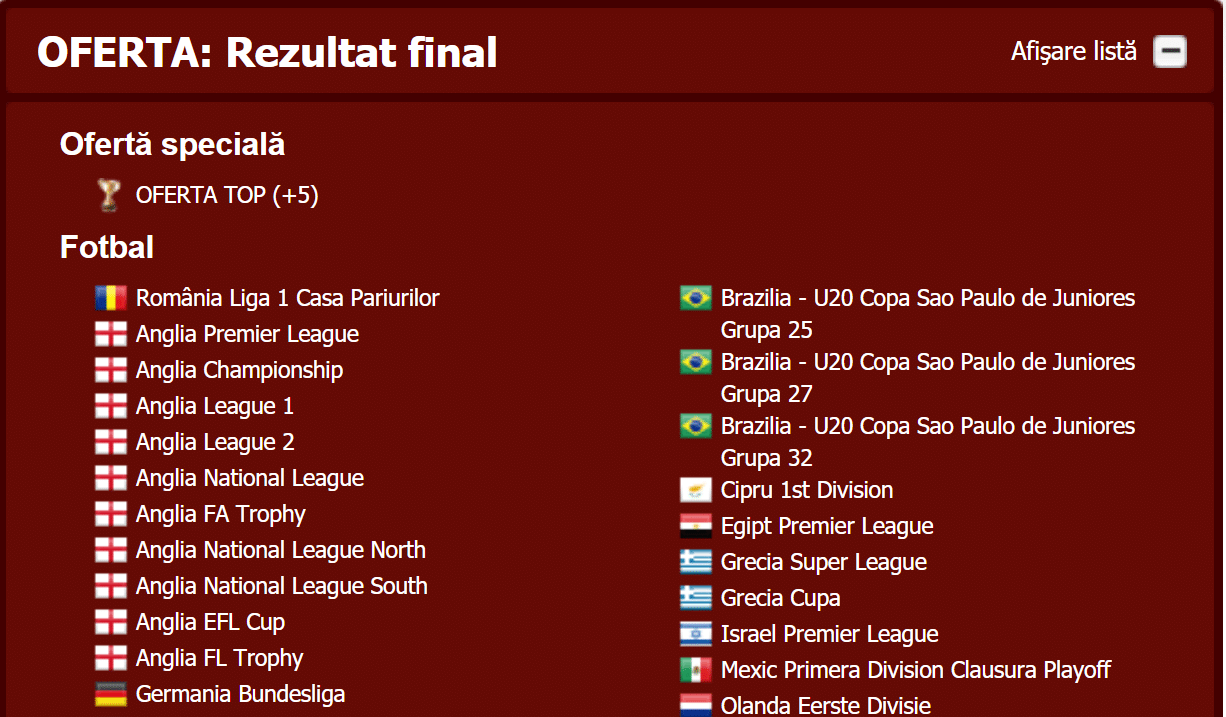Collapse the list with the minus button
Screen dimensions: 1226x717
pos(1170,51)
